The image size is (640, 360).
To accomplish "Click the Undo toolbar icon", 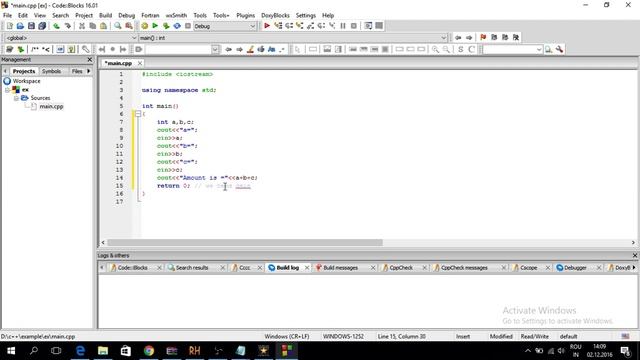I will coord(56,26).
